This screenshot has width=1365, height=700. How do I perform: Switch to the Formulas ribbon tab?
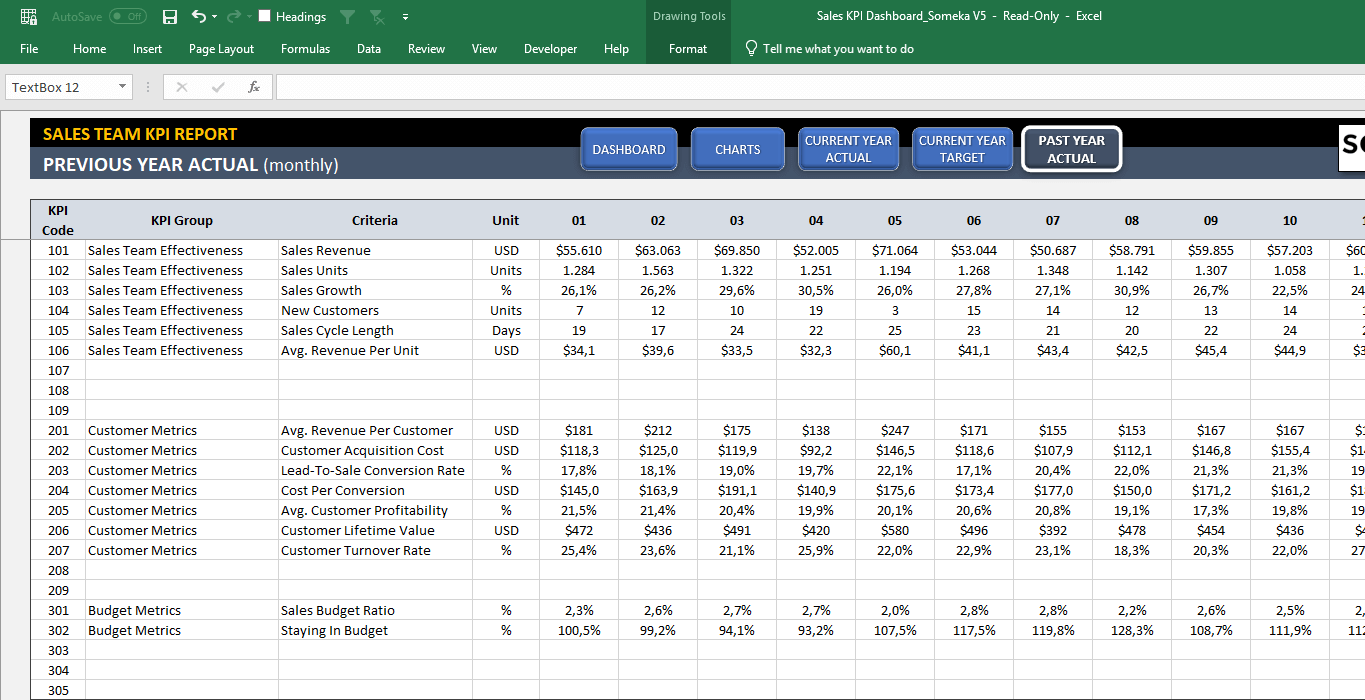pos(305,48)
